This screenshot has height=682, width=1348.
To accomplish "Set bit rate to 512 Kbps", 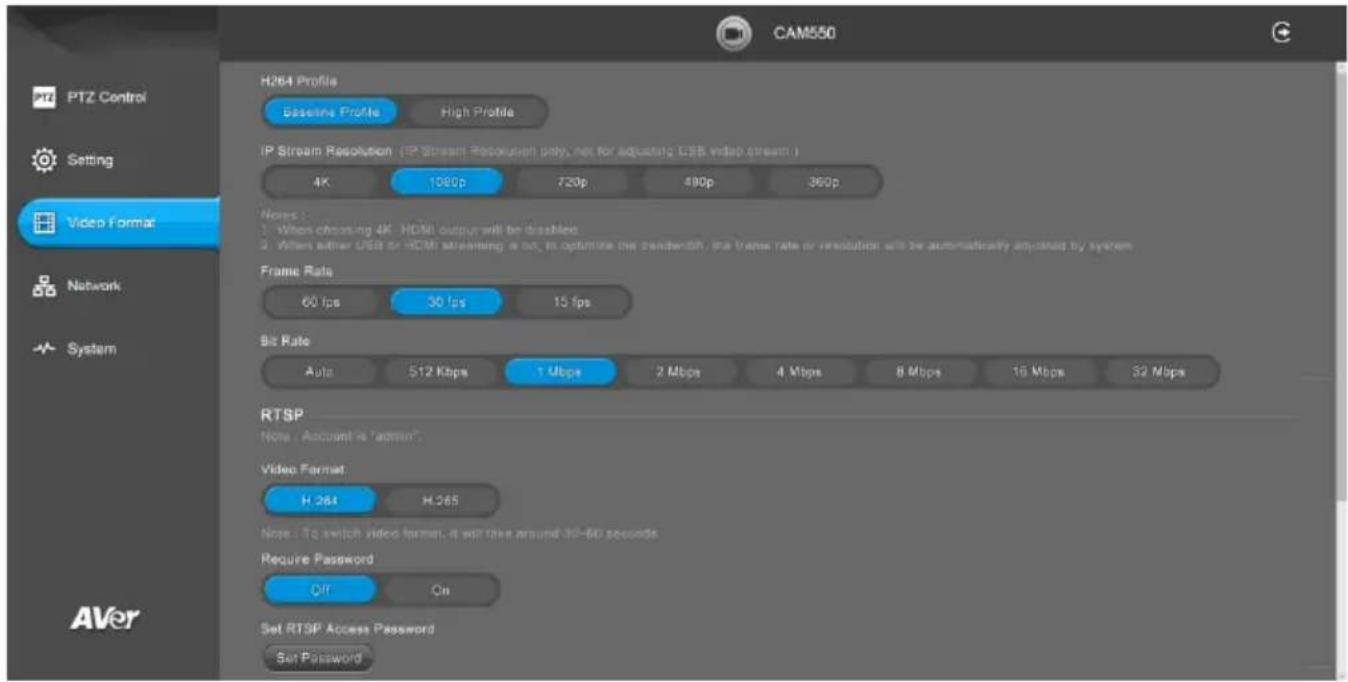I will (x=440, y=372).
